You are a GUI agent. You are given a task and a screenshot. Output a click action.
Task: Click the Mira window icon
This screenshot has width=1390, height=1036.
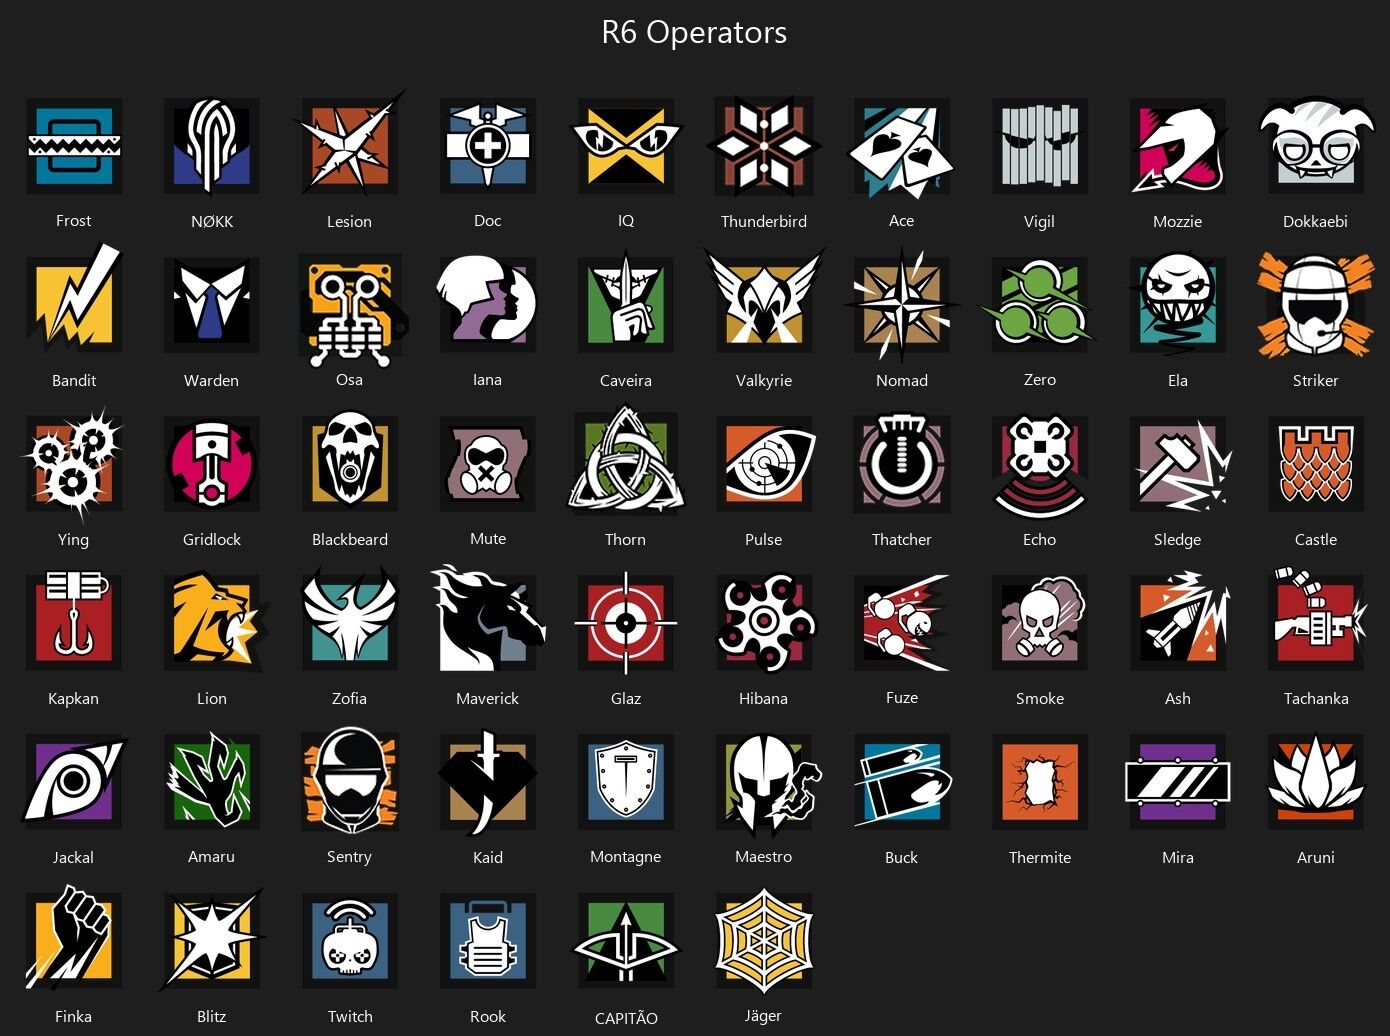1178,781
